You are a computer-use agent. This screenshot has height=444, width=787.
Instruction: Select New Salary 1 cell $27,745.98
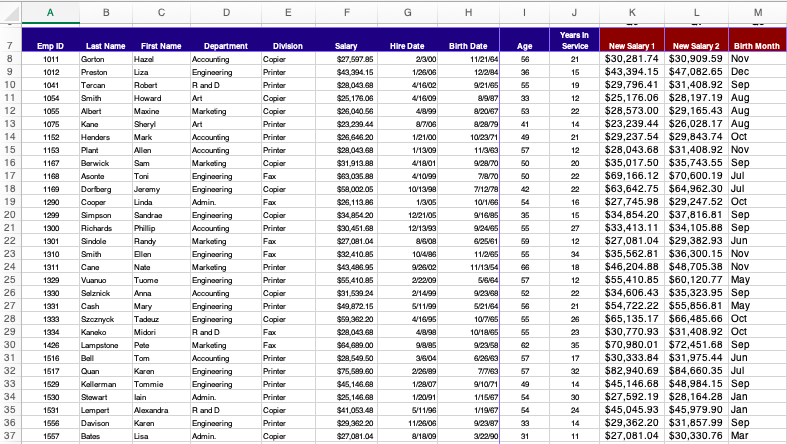pyautogui.click(x=632, y=202)
